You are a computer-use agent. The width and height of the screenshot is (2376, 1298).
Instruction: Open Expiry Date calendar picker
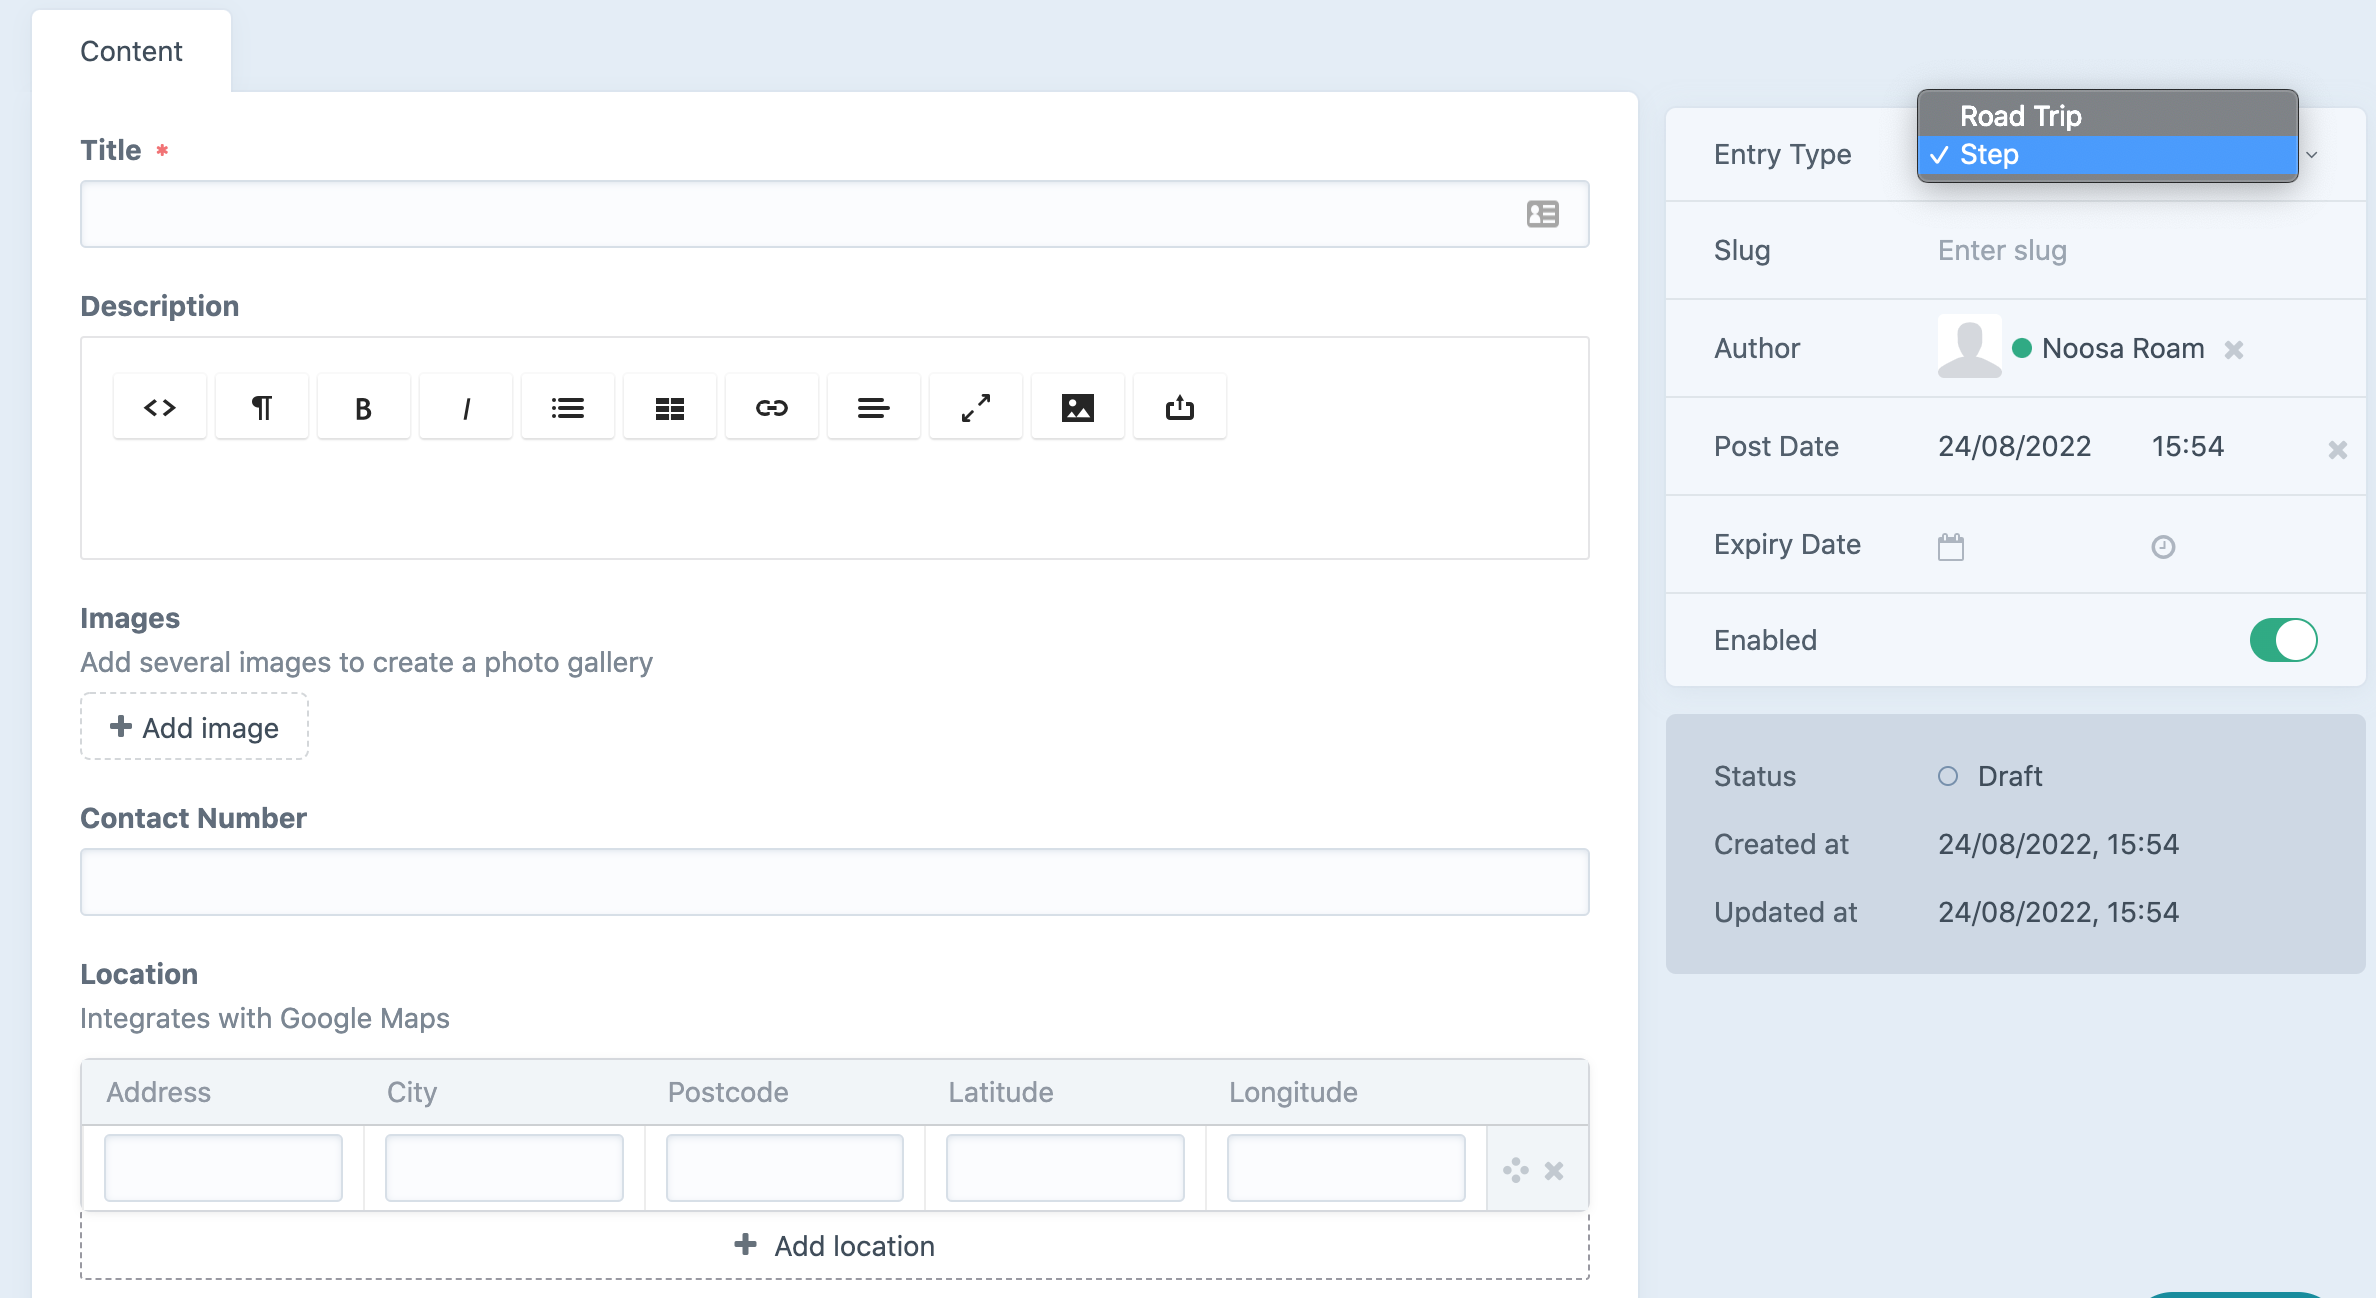1951,546
